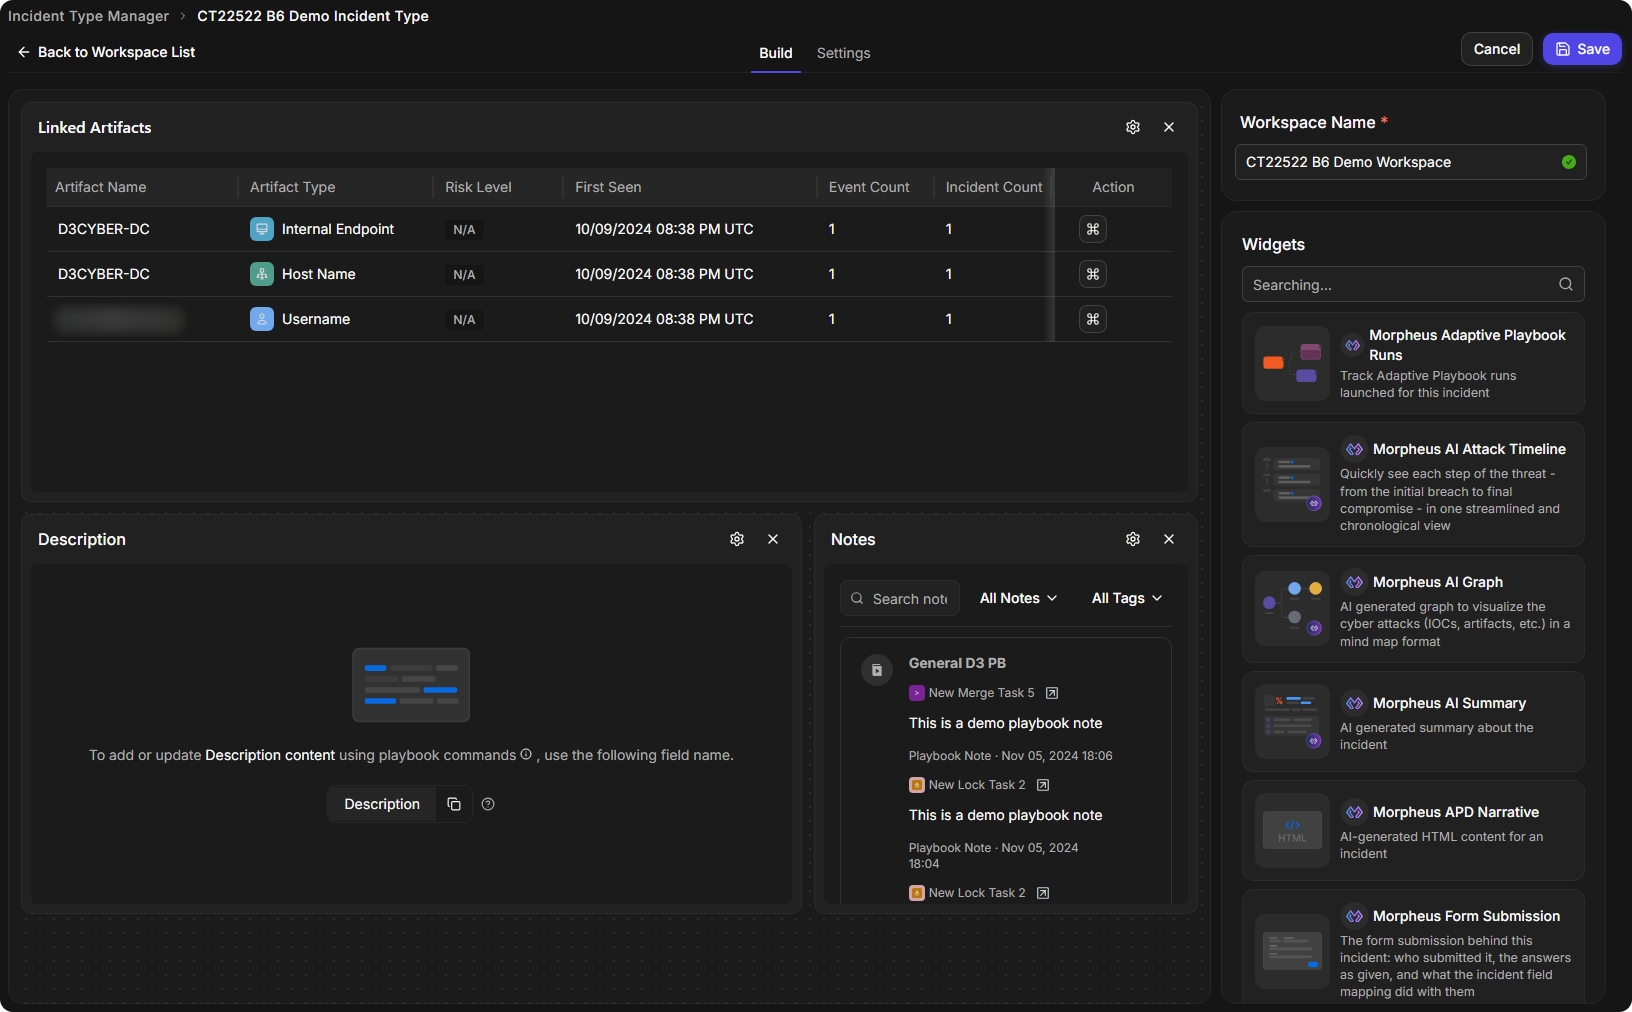1632x1012 pixels.
Task: Click the Host Name artifact type icon
Action: pos(262,274)
